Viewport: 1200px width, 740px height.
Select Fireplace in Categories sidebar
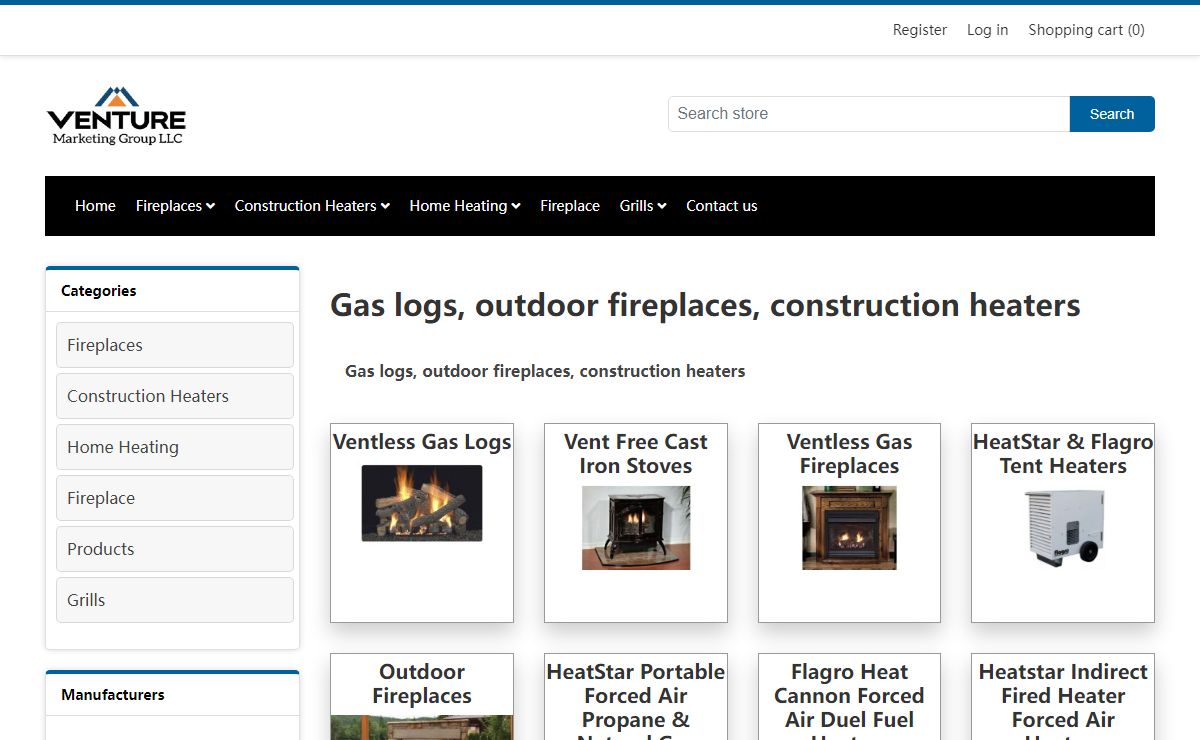pyautogui.click(x=175, y=498)
